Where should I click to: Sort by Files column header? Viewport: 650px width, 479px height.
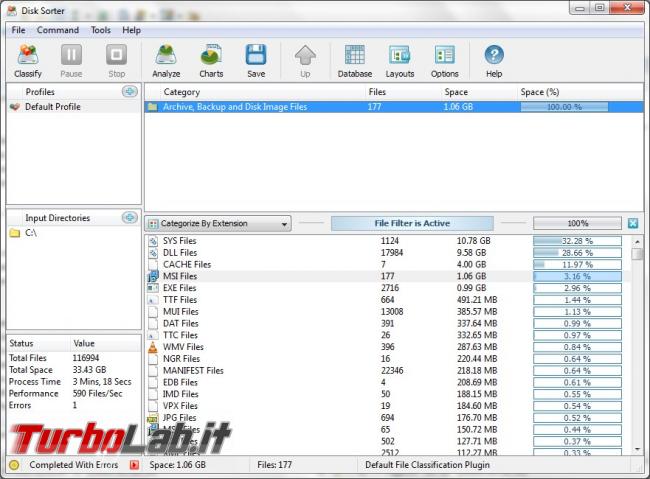377,92
